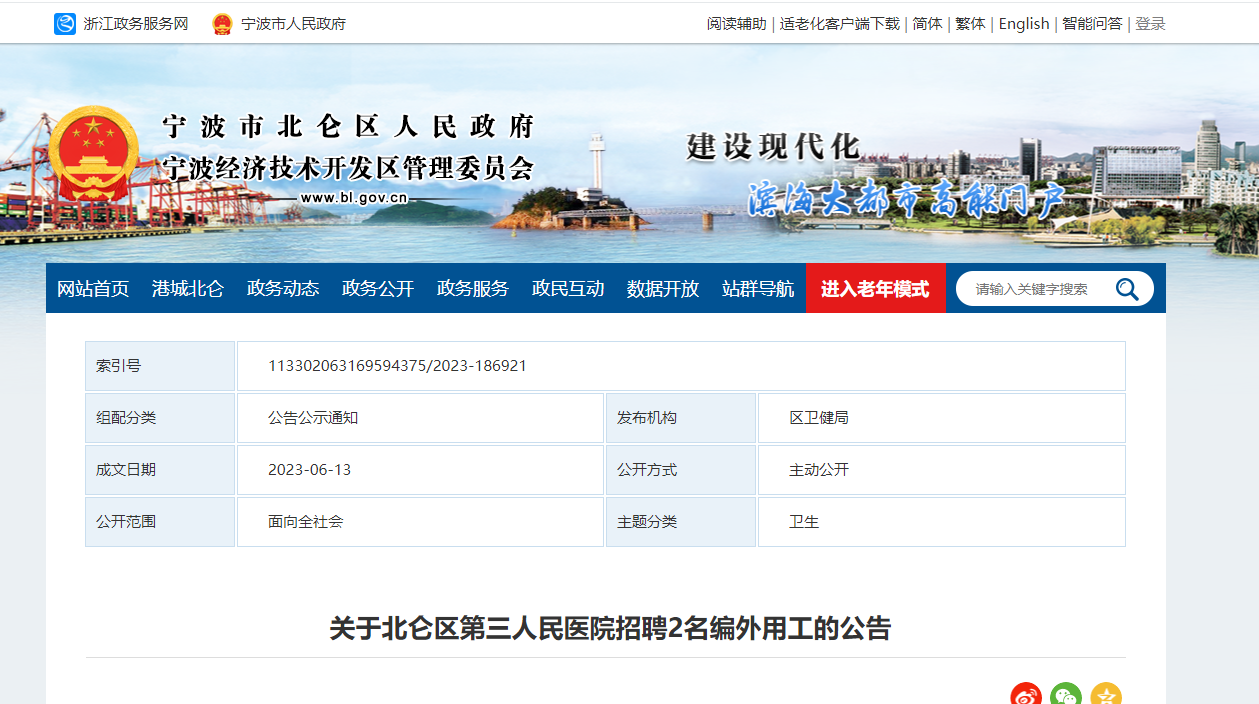Go to 网站首页 home page

pyautogui.click(x=93, y=289)
